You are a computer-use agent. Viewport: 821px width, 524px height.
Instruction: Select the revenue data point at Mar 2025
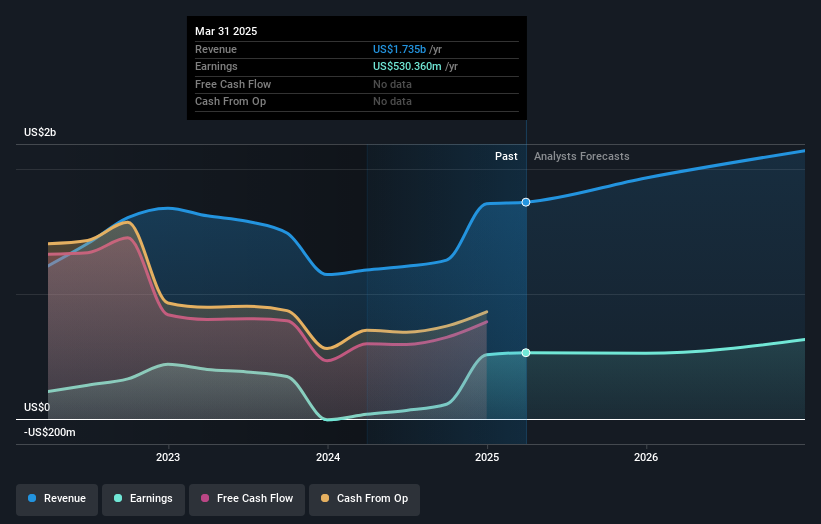tap(526, 202)
